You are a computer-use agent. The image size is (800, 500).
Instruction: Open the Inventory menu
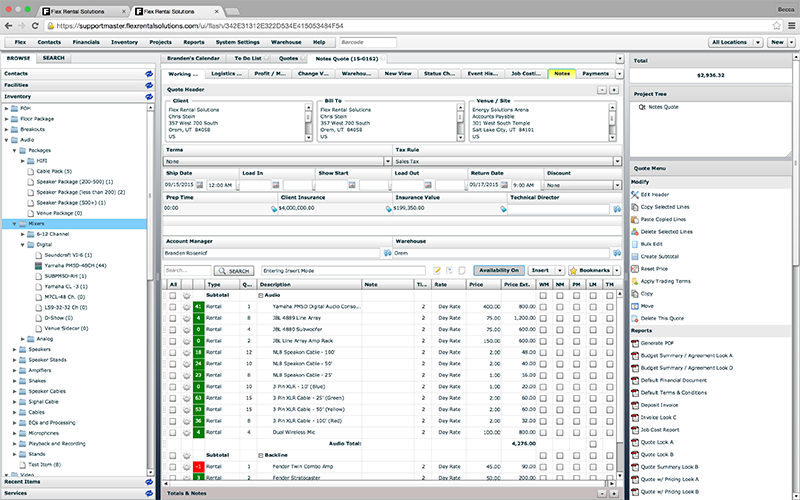click(x=124, y=42)
